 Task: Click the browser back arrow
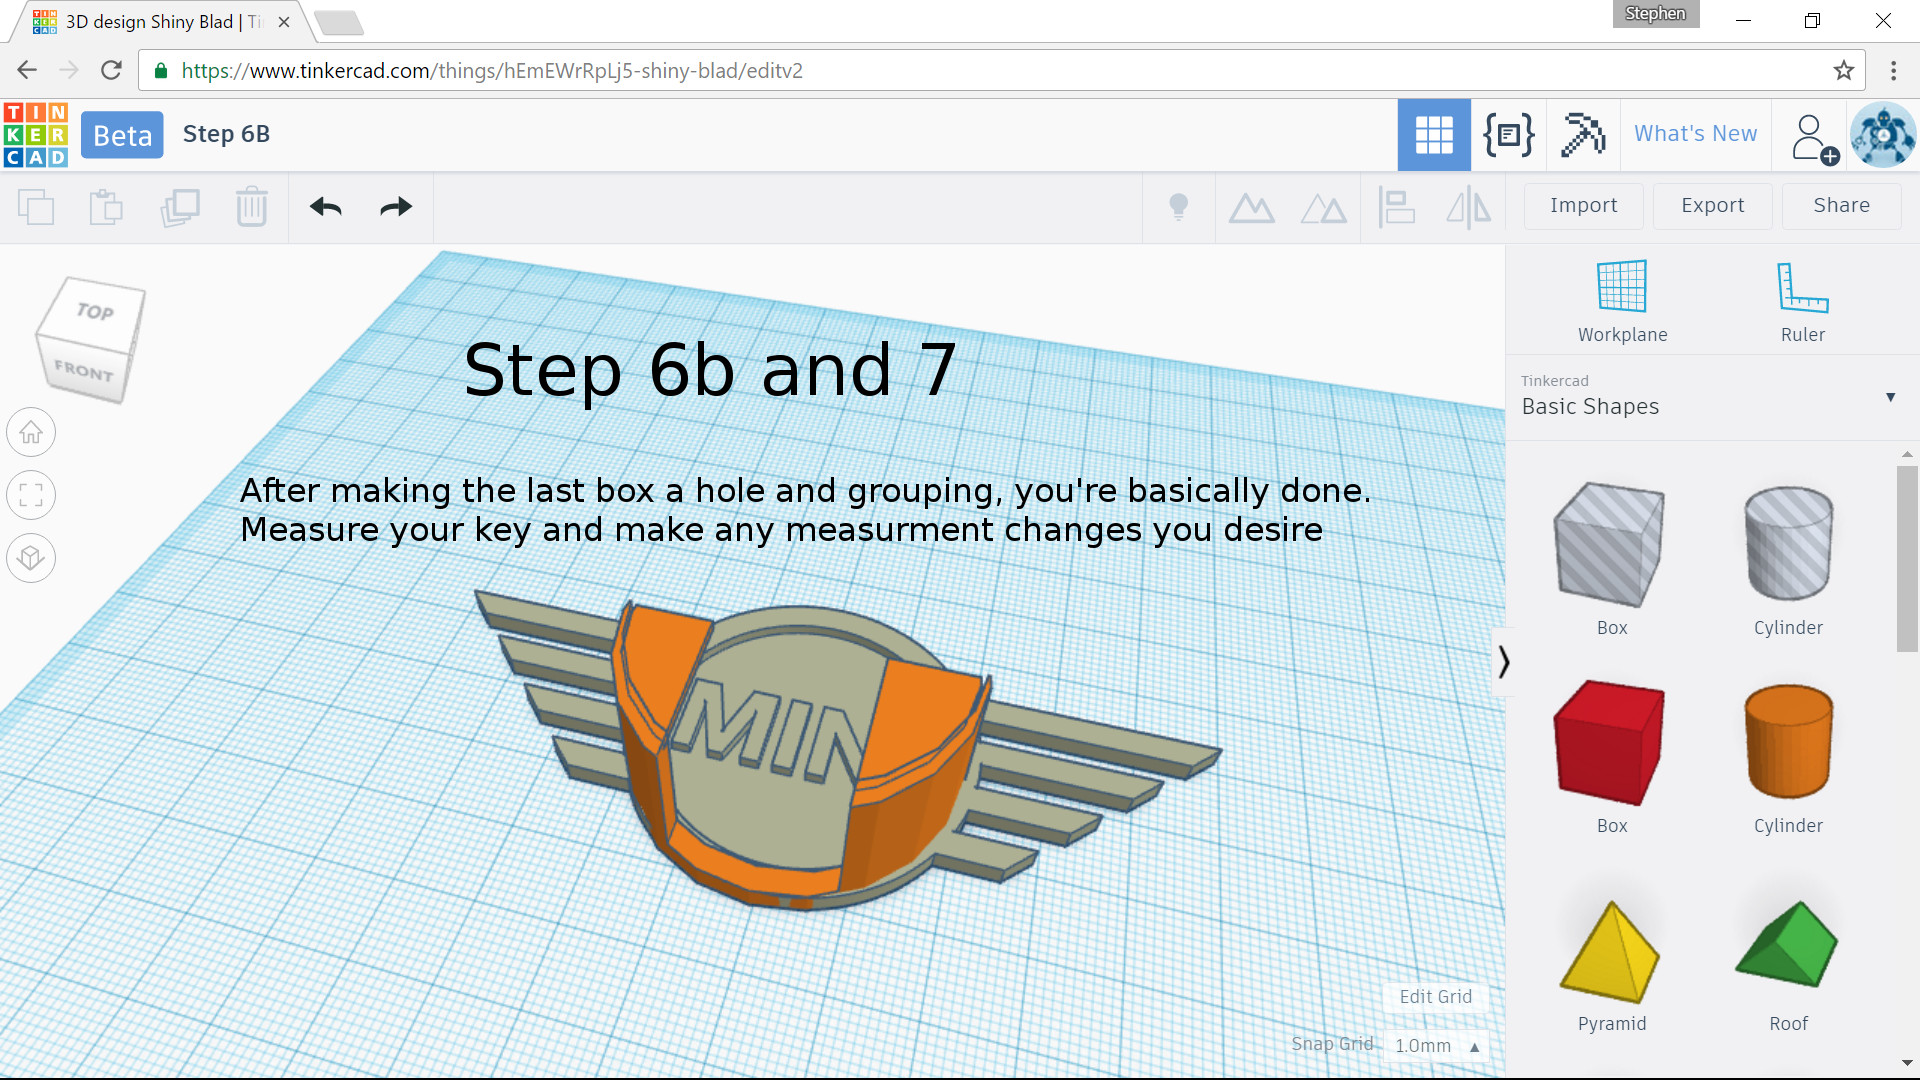[27, 70]
